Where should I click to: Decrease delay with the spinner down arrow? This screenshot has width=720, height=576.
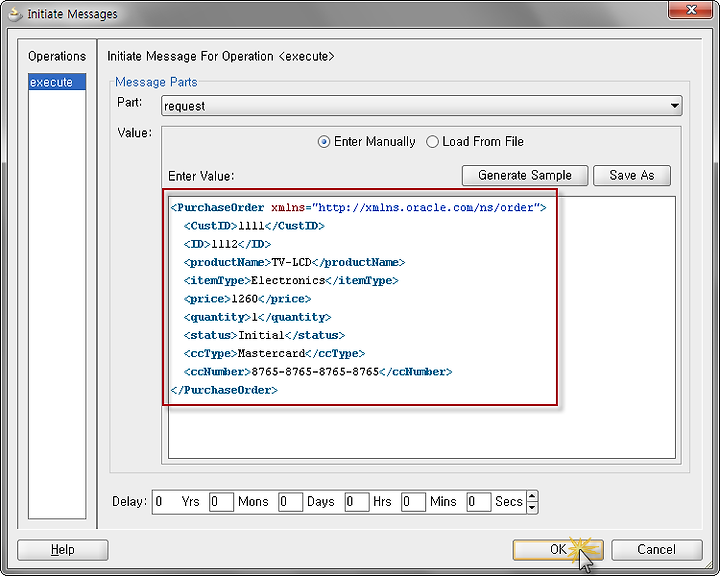coord(532,508)
